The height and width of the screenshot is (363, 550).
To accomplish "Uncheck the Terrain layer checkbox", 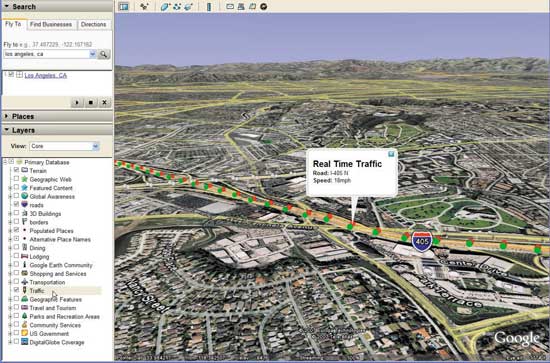I will click(x=16, y=170).
